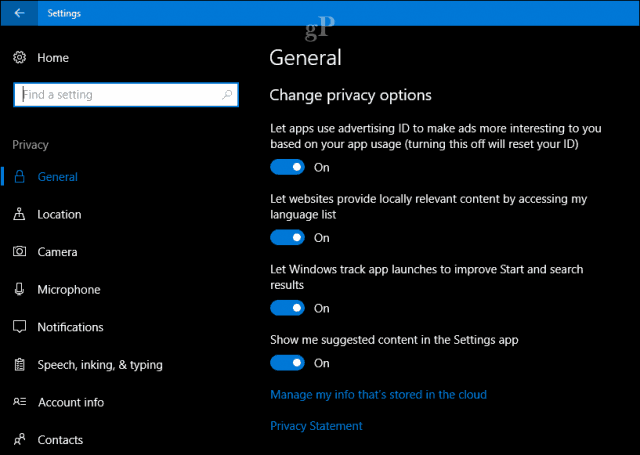The height and width of the screenshot is (455, 640).
Task: Click the magnifier icon in the search box
Action: (227, 95)
